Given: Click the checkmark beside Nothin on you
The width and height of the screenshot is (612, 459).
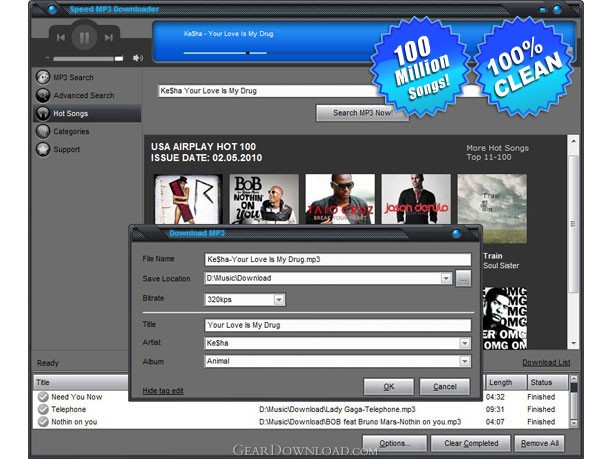Looking at the screenshot, I should coord(43,422).
